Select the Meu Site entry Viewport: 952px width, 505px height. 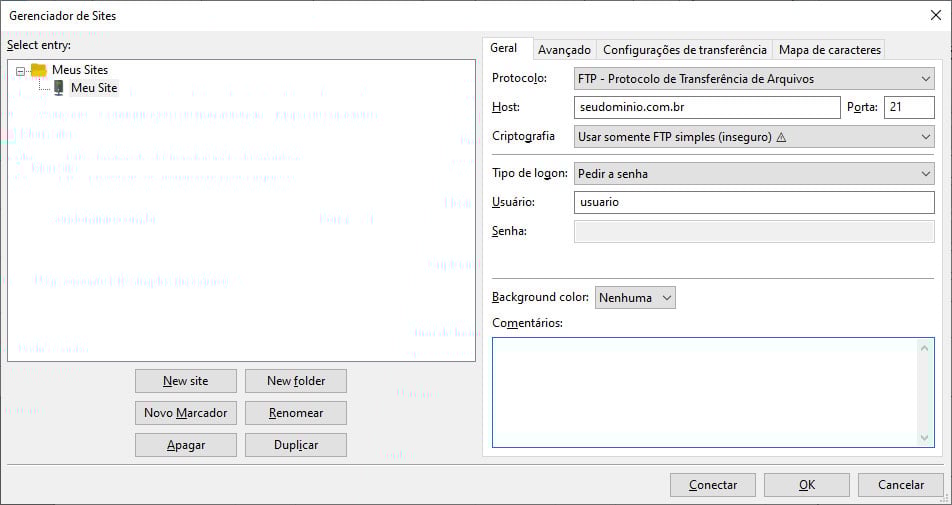tap(94, 88)
